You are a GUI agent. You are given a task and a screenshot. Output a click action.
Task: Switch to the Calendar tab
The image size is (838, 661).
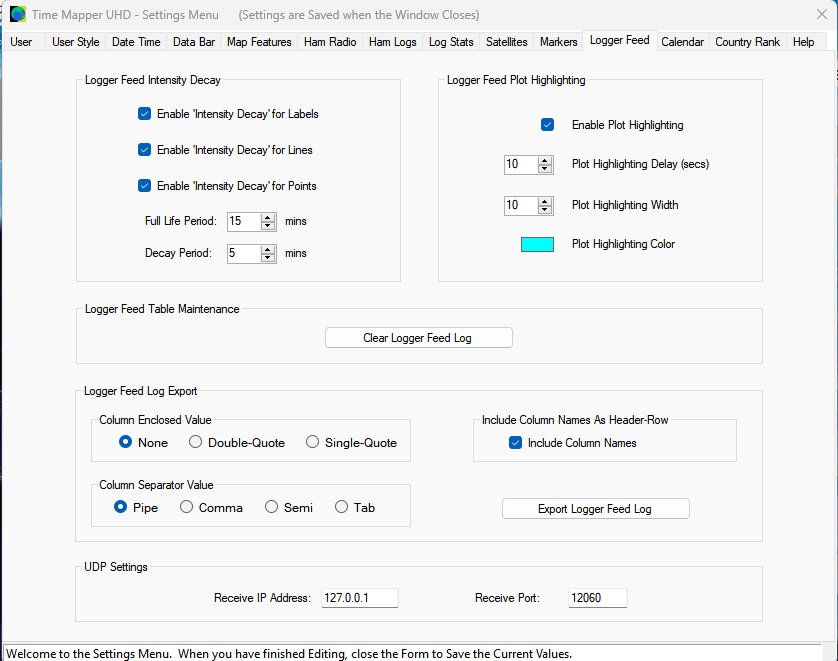tap(682, 42)
